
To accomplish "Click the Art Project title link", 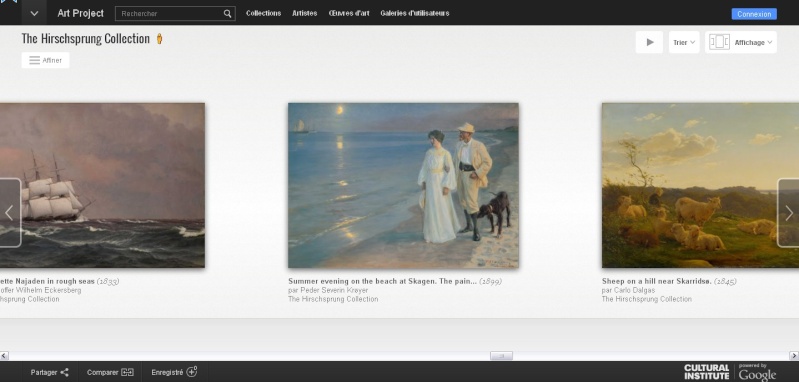I will 81,13.
